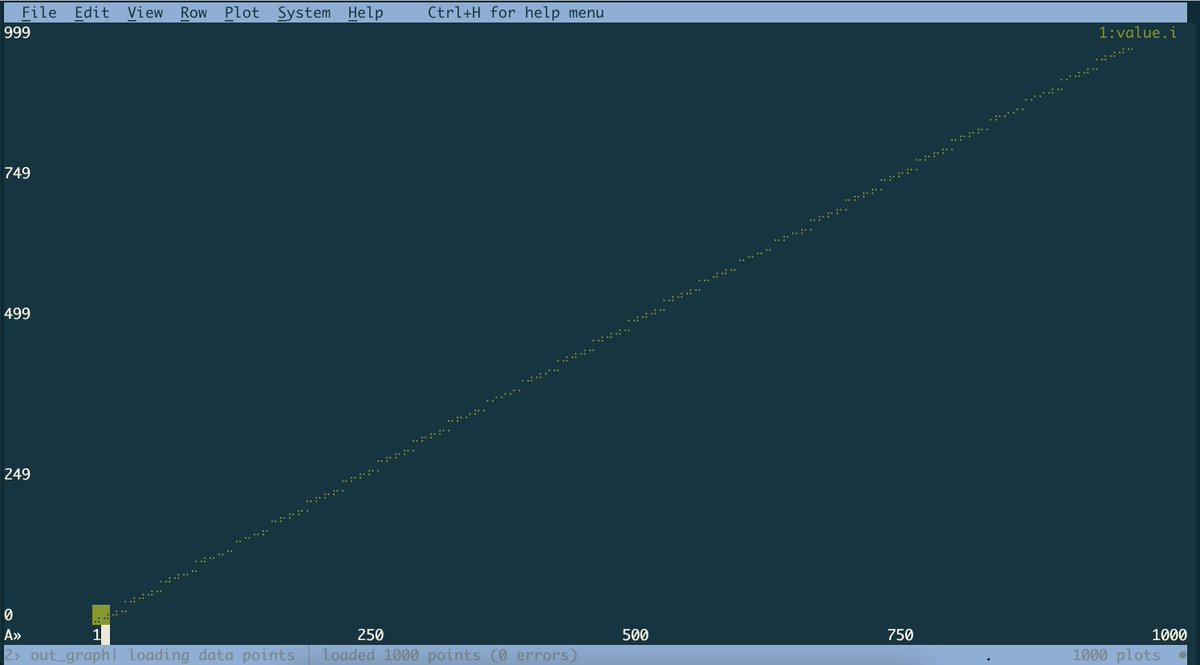Click the 999 y-axis label

[17, 33]
